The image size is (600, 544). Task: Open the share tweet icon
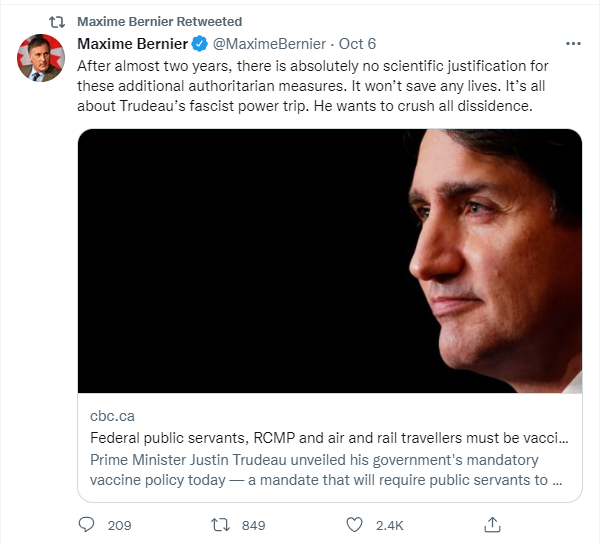point(492,524)
